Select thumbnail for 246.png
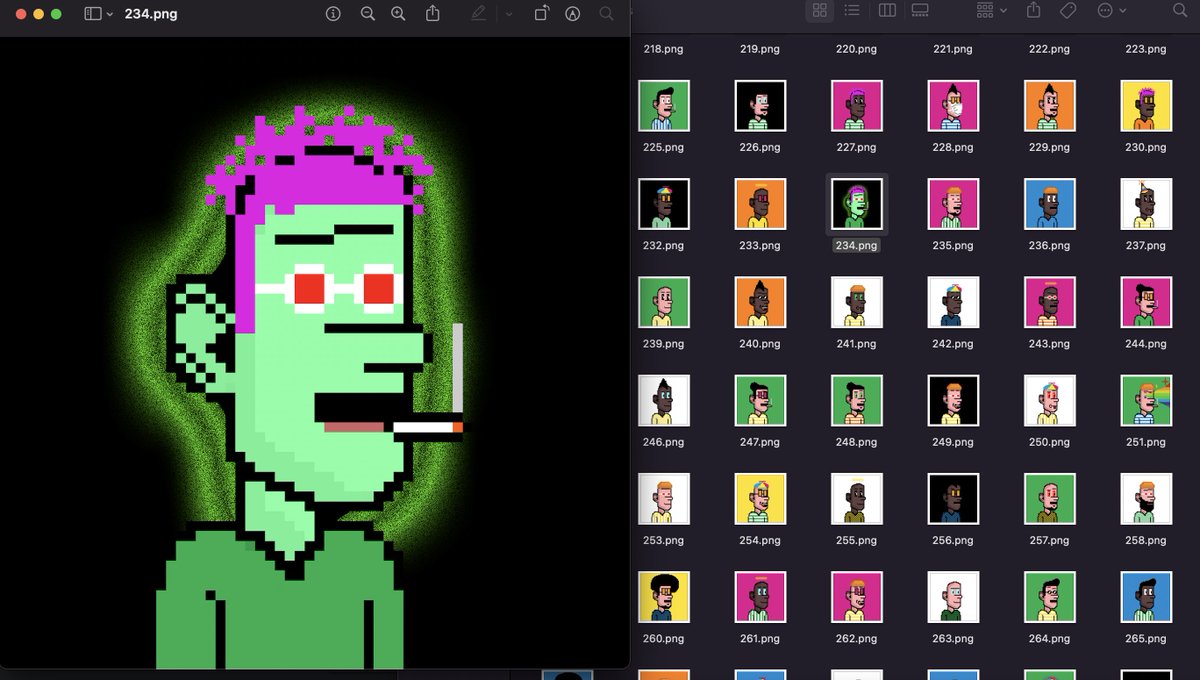 (x=664, y=400)
